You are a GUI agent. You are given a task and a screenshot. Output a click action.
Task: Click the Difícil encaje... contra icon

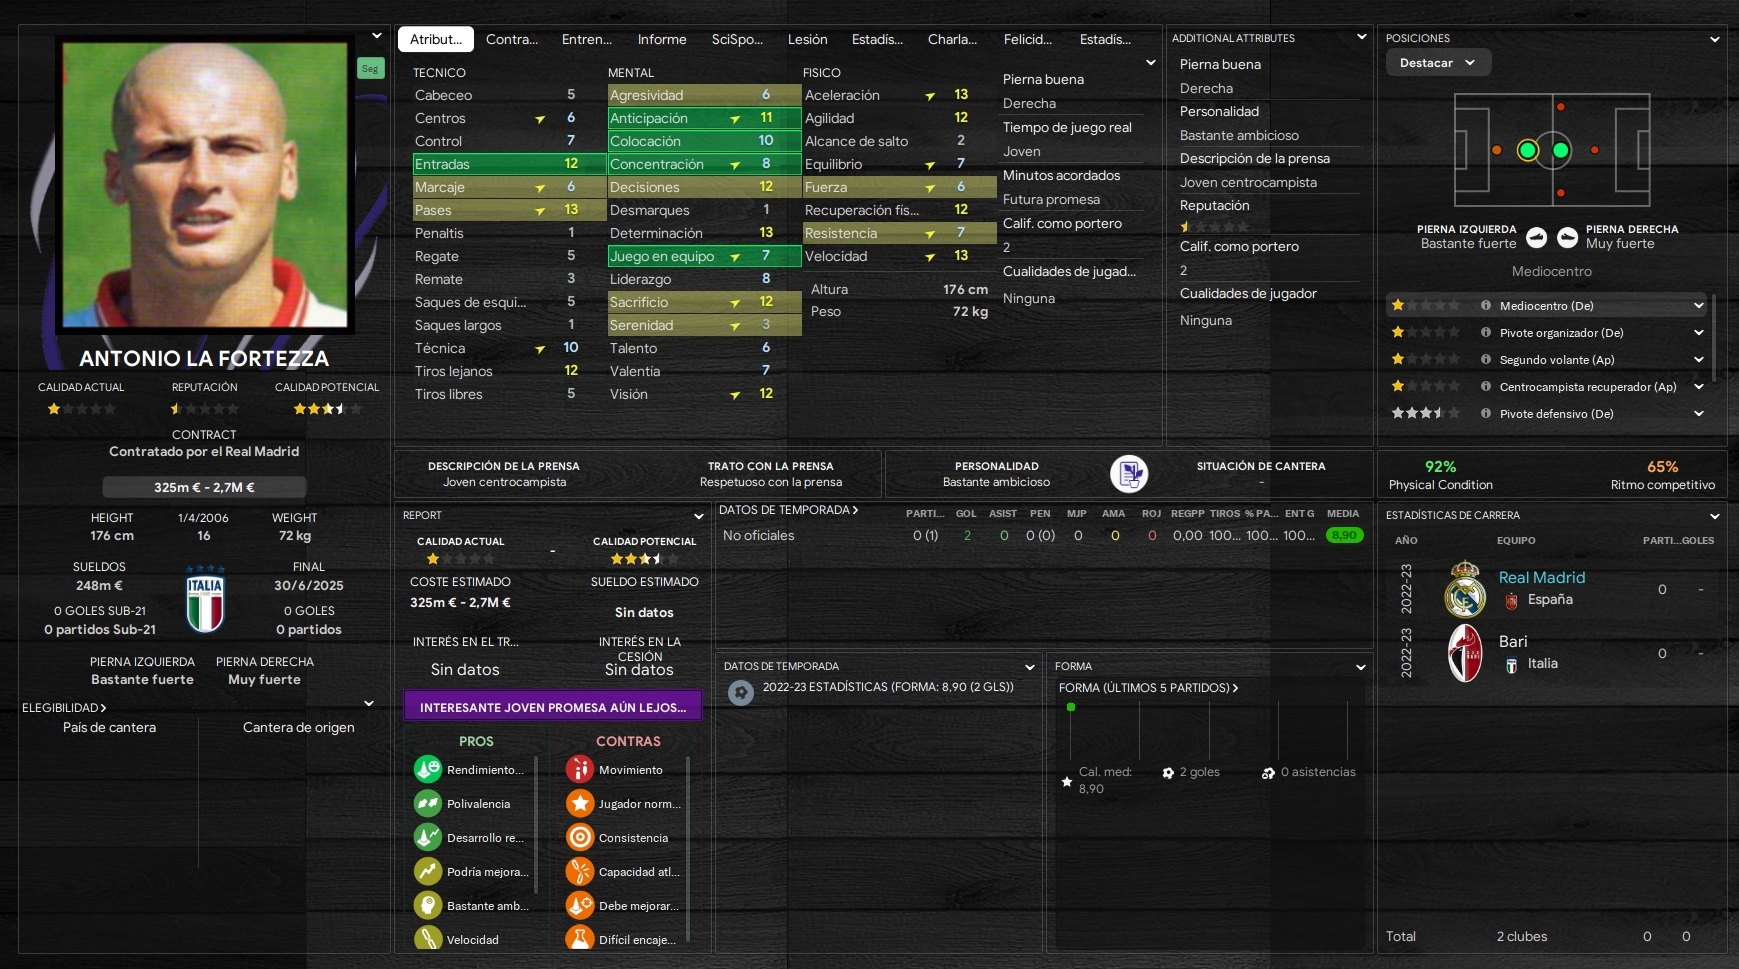pos(580,938)
